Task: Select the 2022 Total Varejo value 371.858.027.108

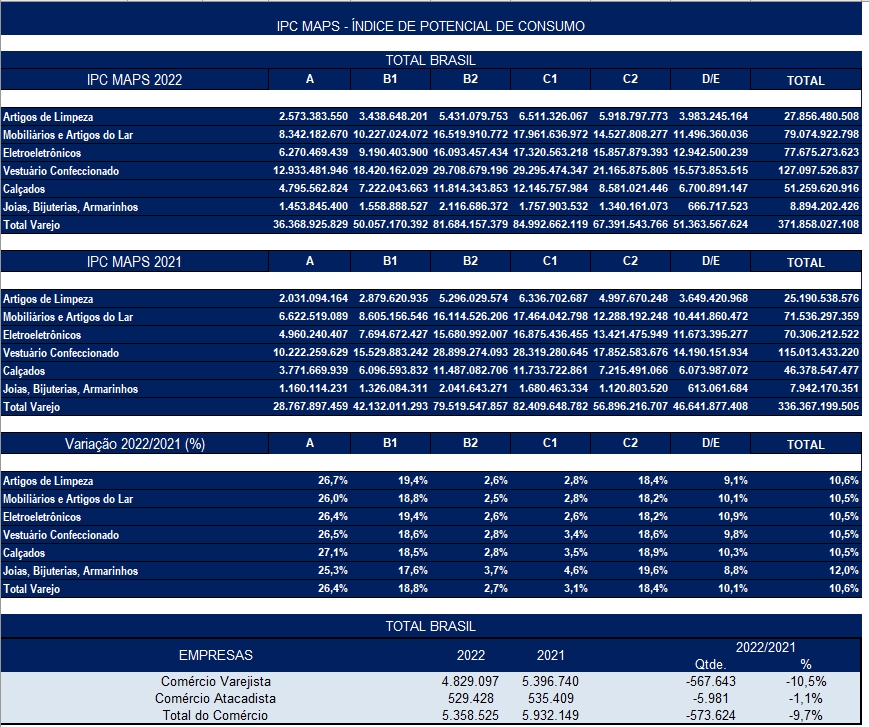Action: 808,225
